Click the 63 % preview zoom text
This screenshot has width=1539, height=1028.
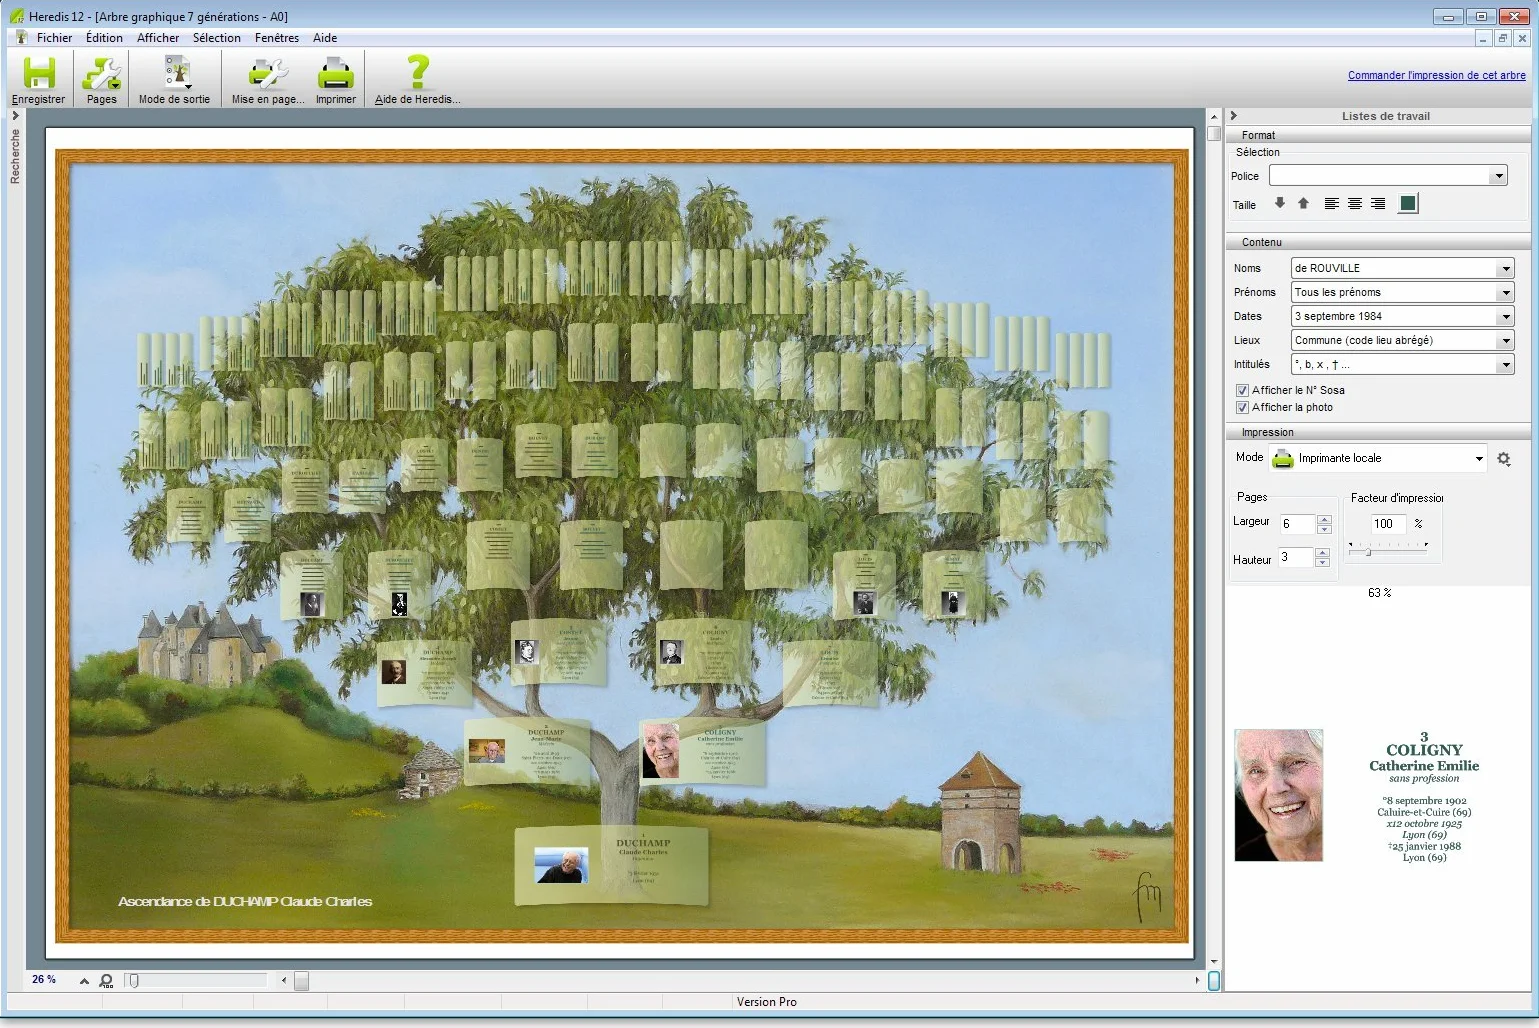tap(1380, 593)
